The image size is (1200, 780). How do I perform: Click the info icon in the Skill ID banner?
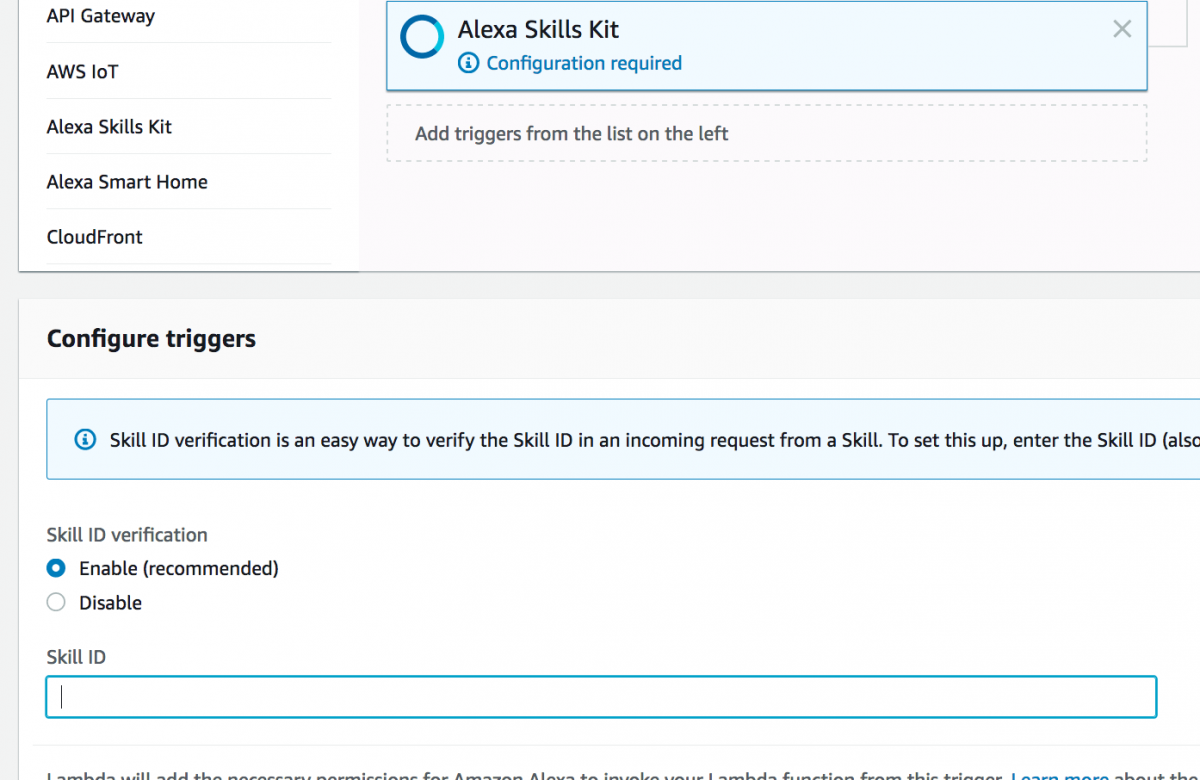tap(85, 439)
